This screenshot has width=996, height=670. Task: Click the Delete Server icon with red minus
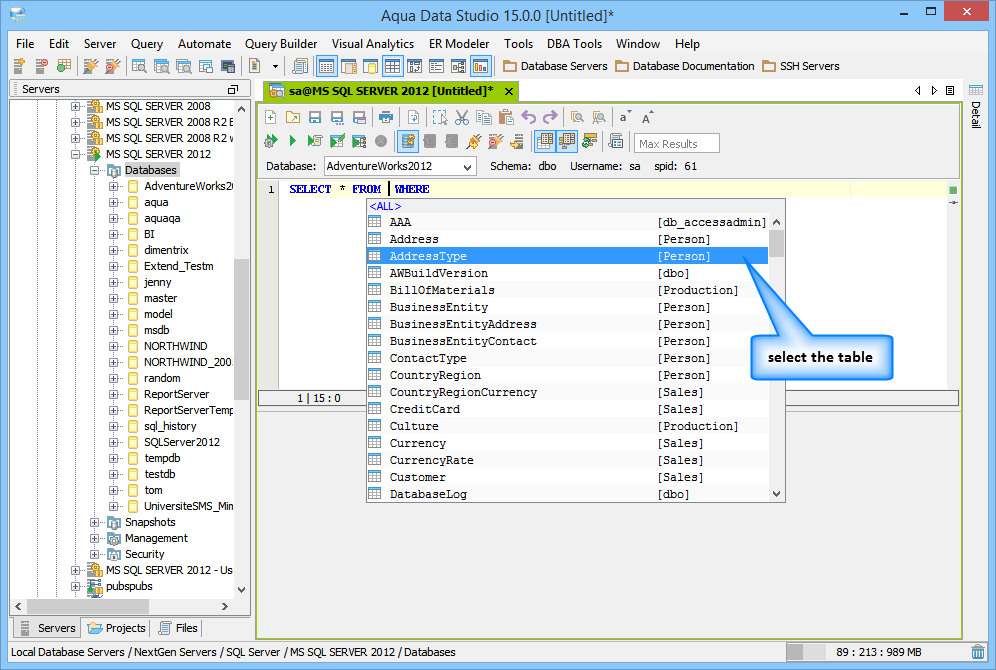41,65
